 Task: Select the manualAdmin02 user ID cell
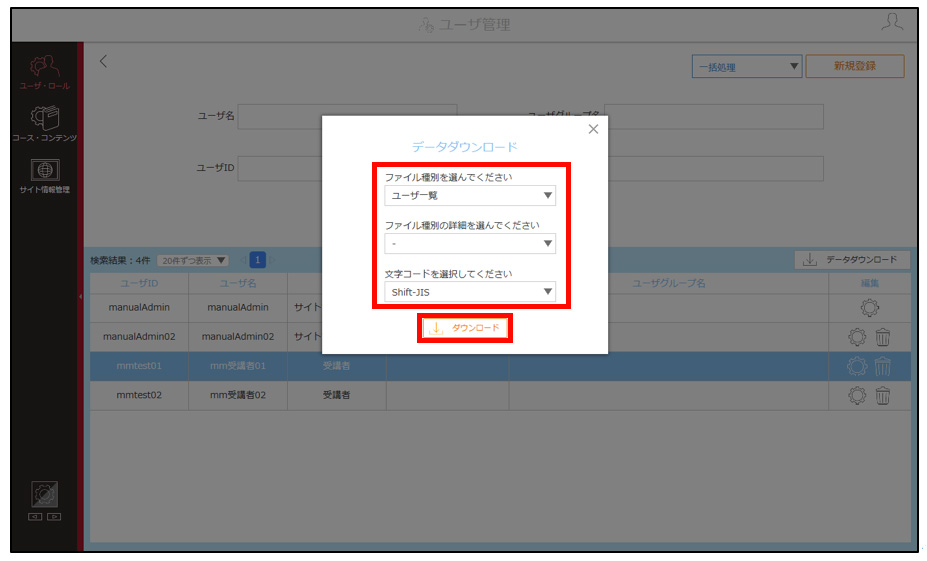pyautogui.click(x=139, y=336)
